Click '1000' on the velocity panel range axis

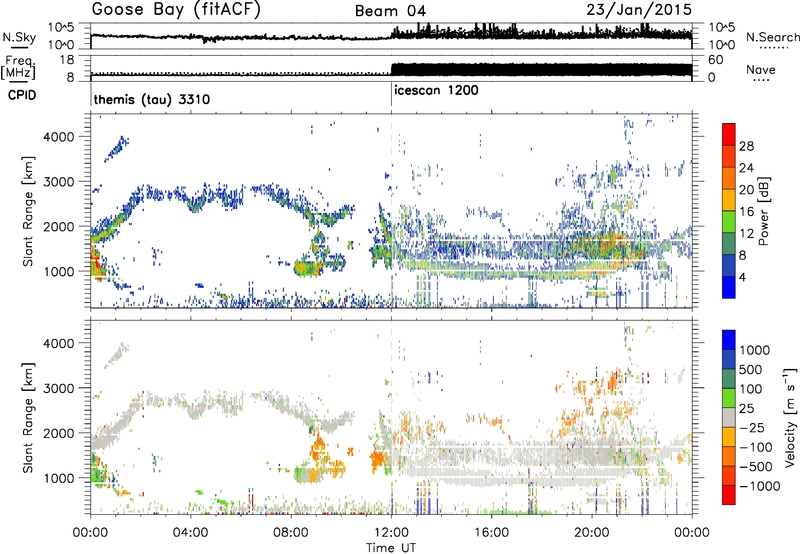point(59,478)
